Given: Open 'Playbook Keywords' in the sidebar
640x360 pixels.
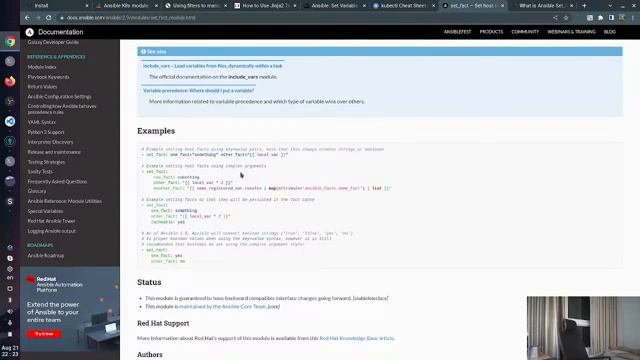Looking at the screenshot, I should (48, 77).
